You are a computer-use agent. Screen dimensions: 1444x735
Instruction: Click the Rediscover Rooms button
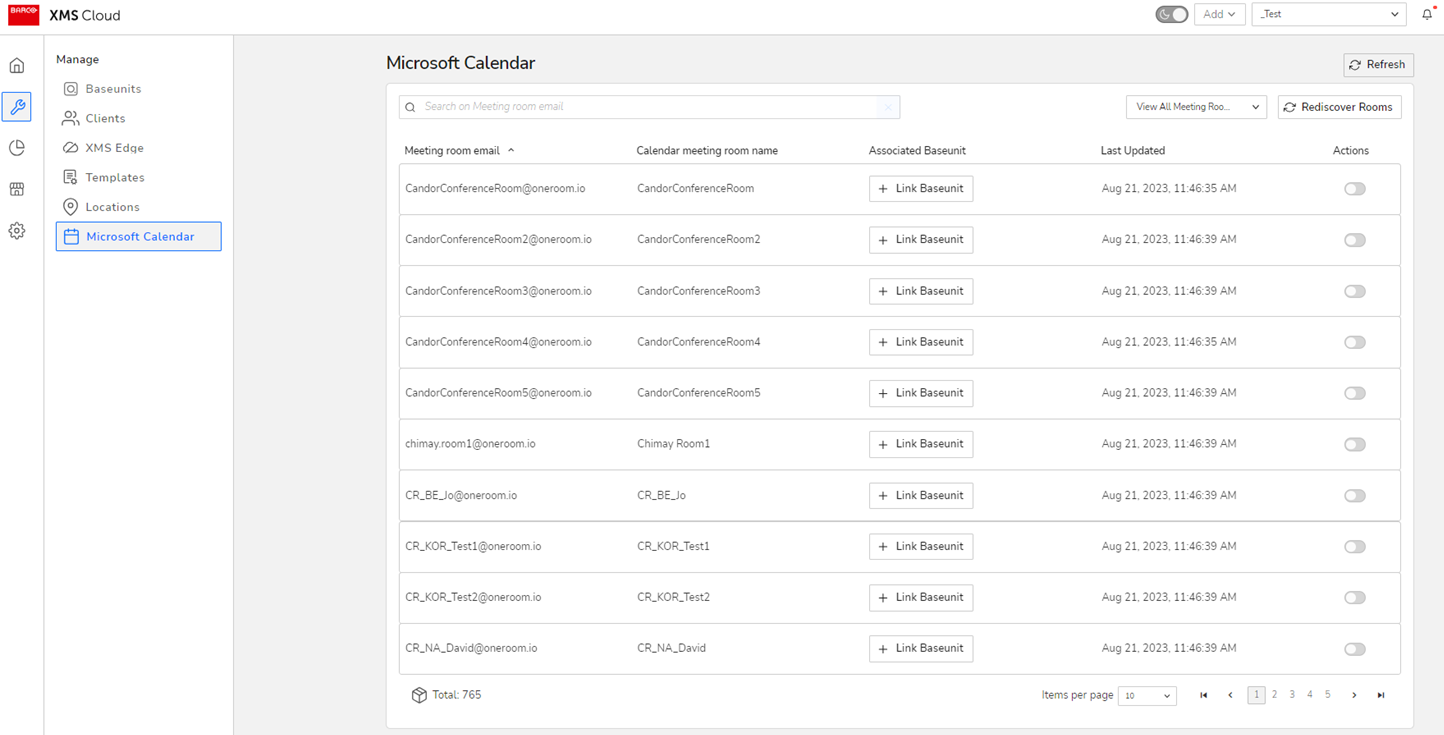(x=1339, y=107)
